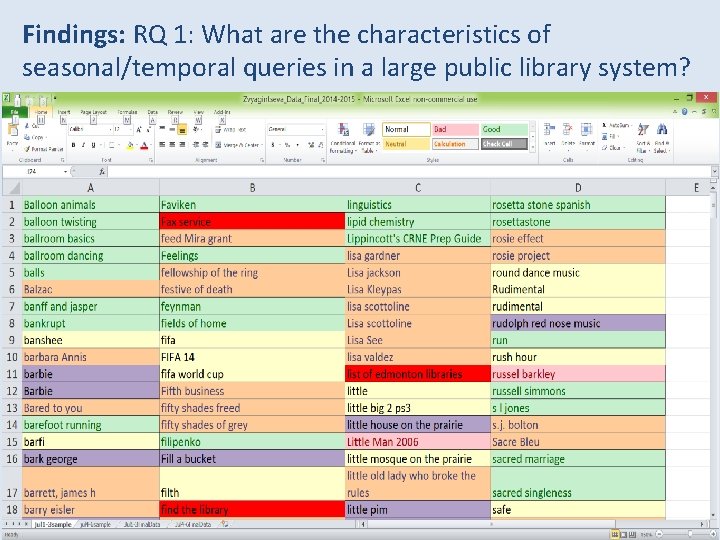Click Decrease Font Size icon
The image size is (720, 540).
tap(148, 129)
